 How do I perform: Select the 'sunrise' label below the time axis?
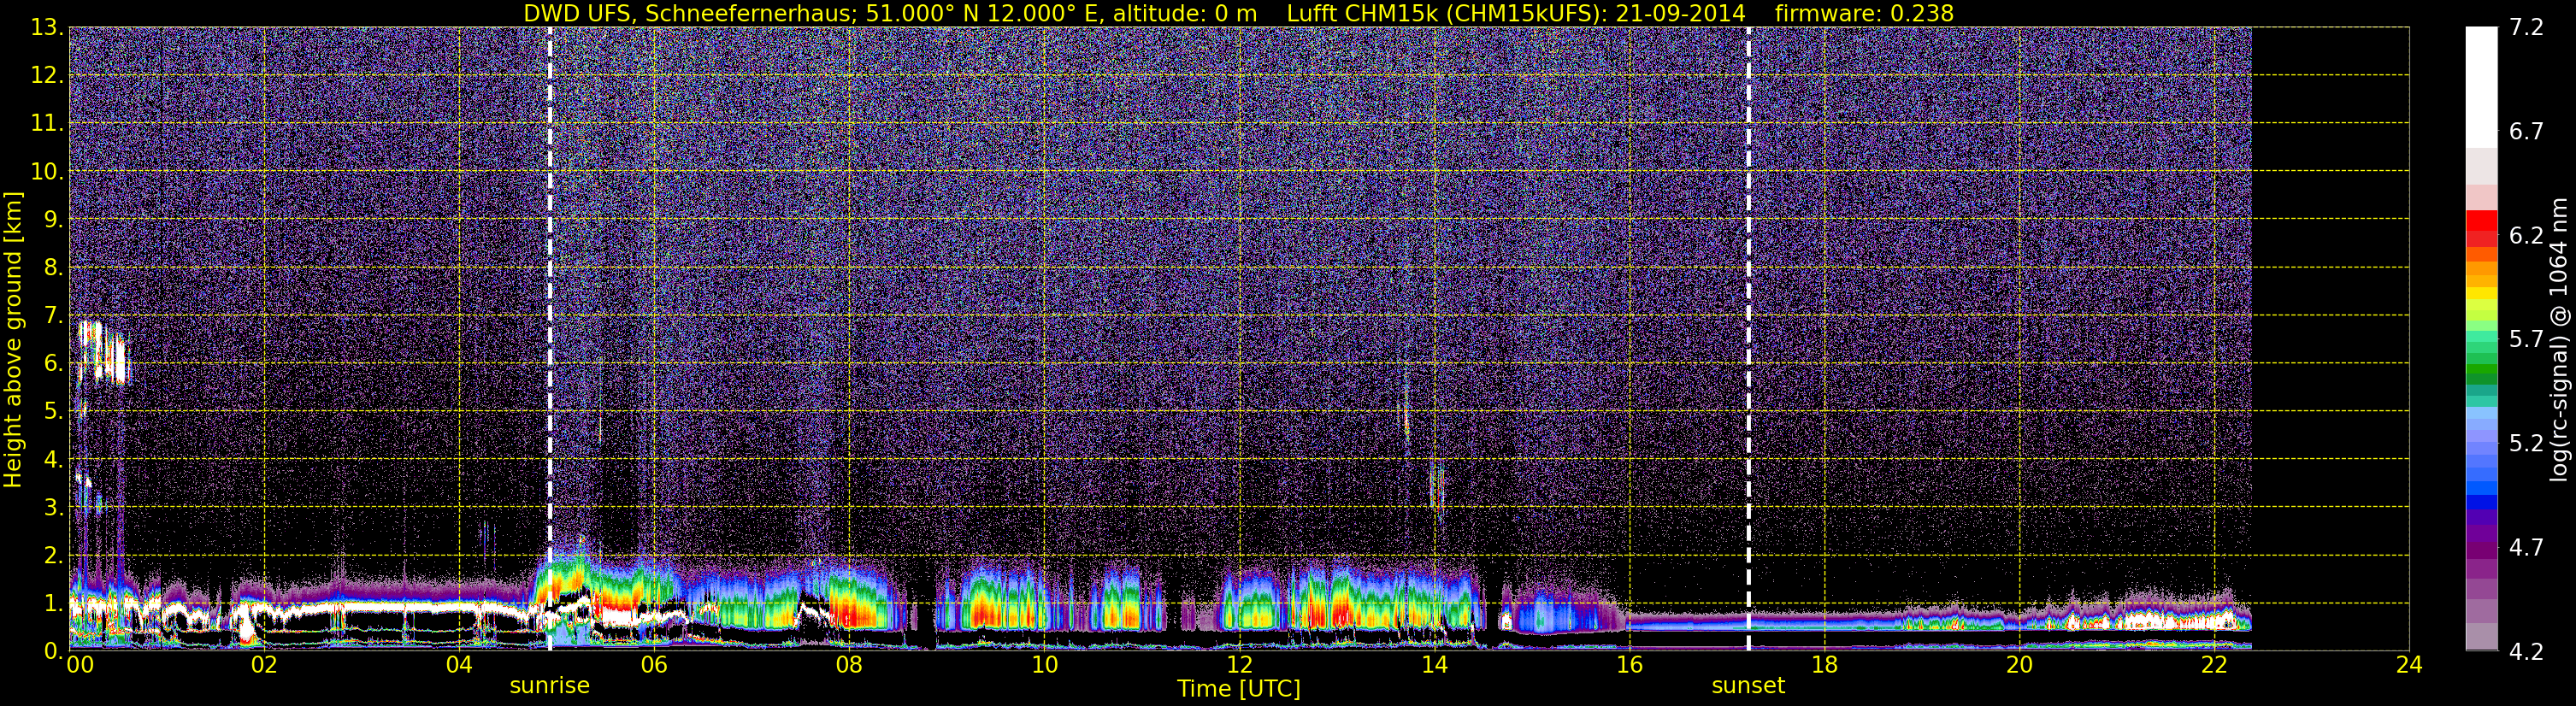coord(549,686)
